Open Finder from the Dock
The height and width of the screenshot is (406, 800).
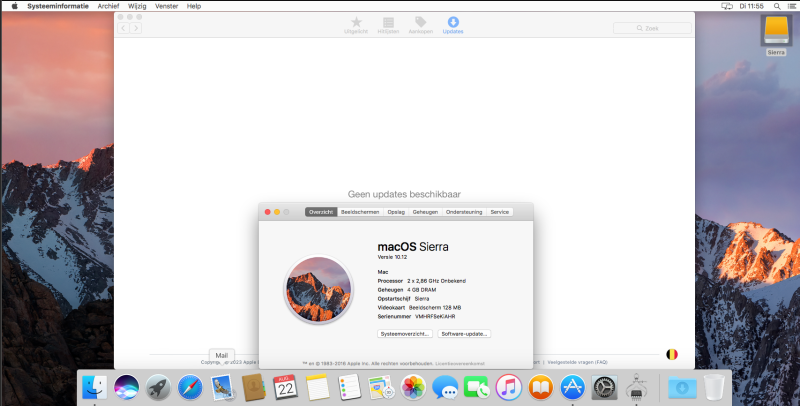pos(95,388)
